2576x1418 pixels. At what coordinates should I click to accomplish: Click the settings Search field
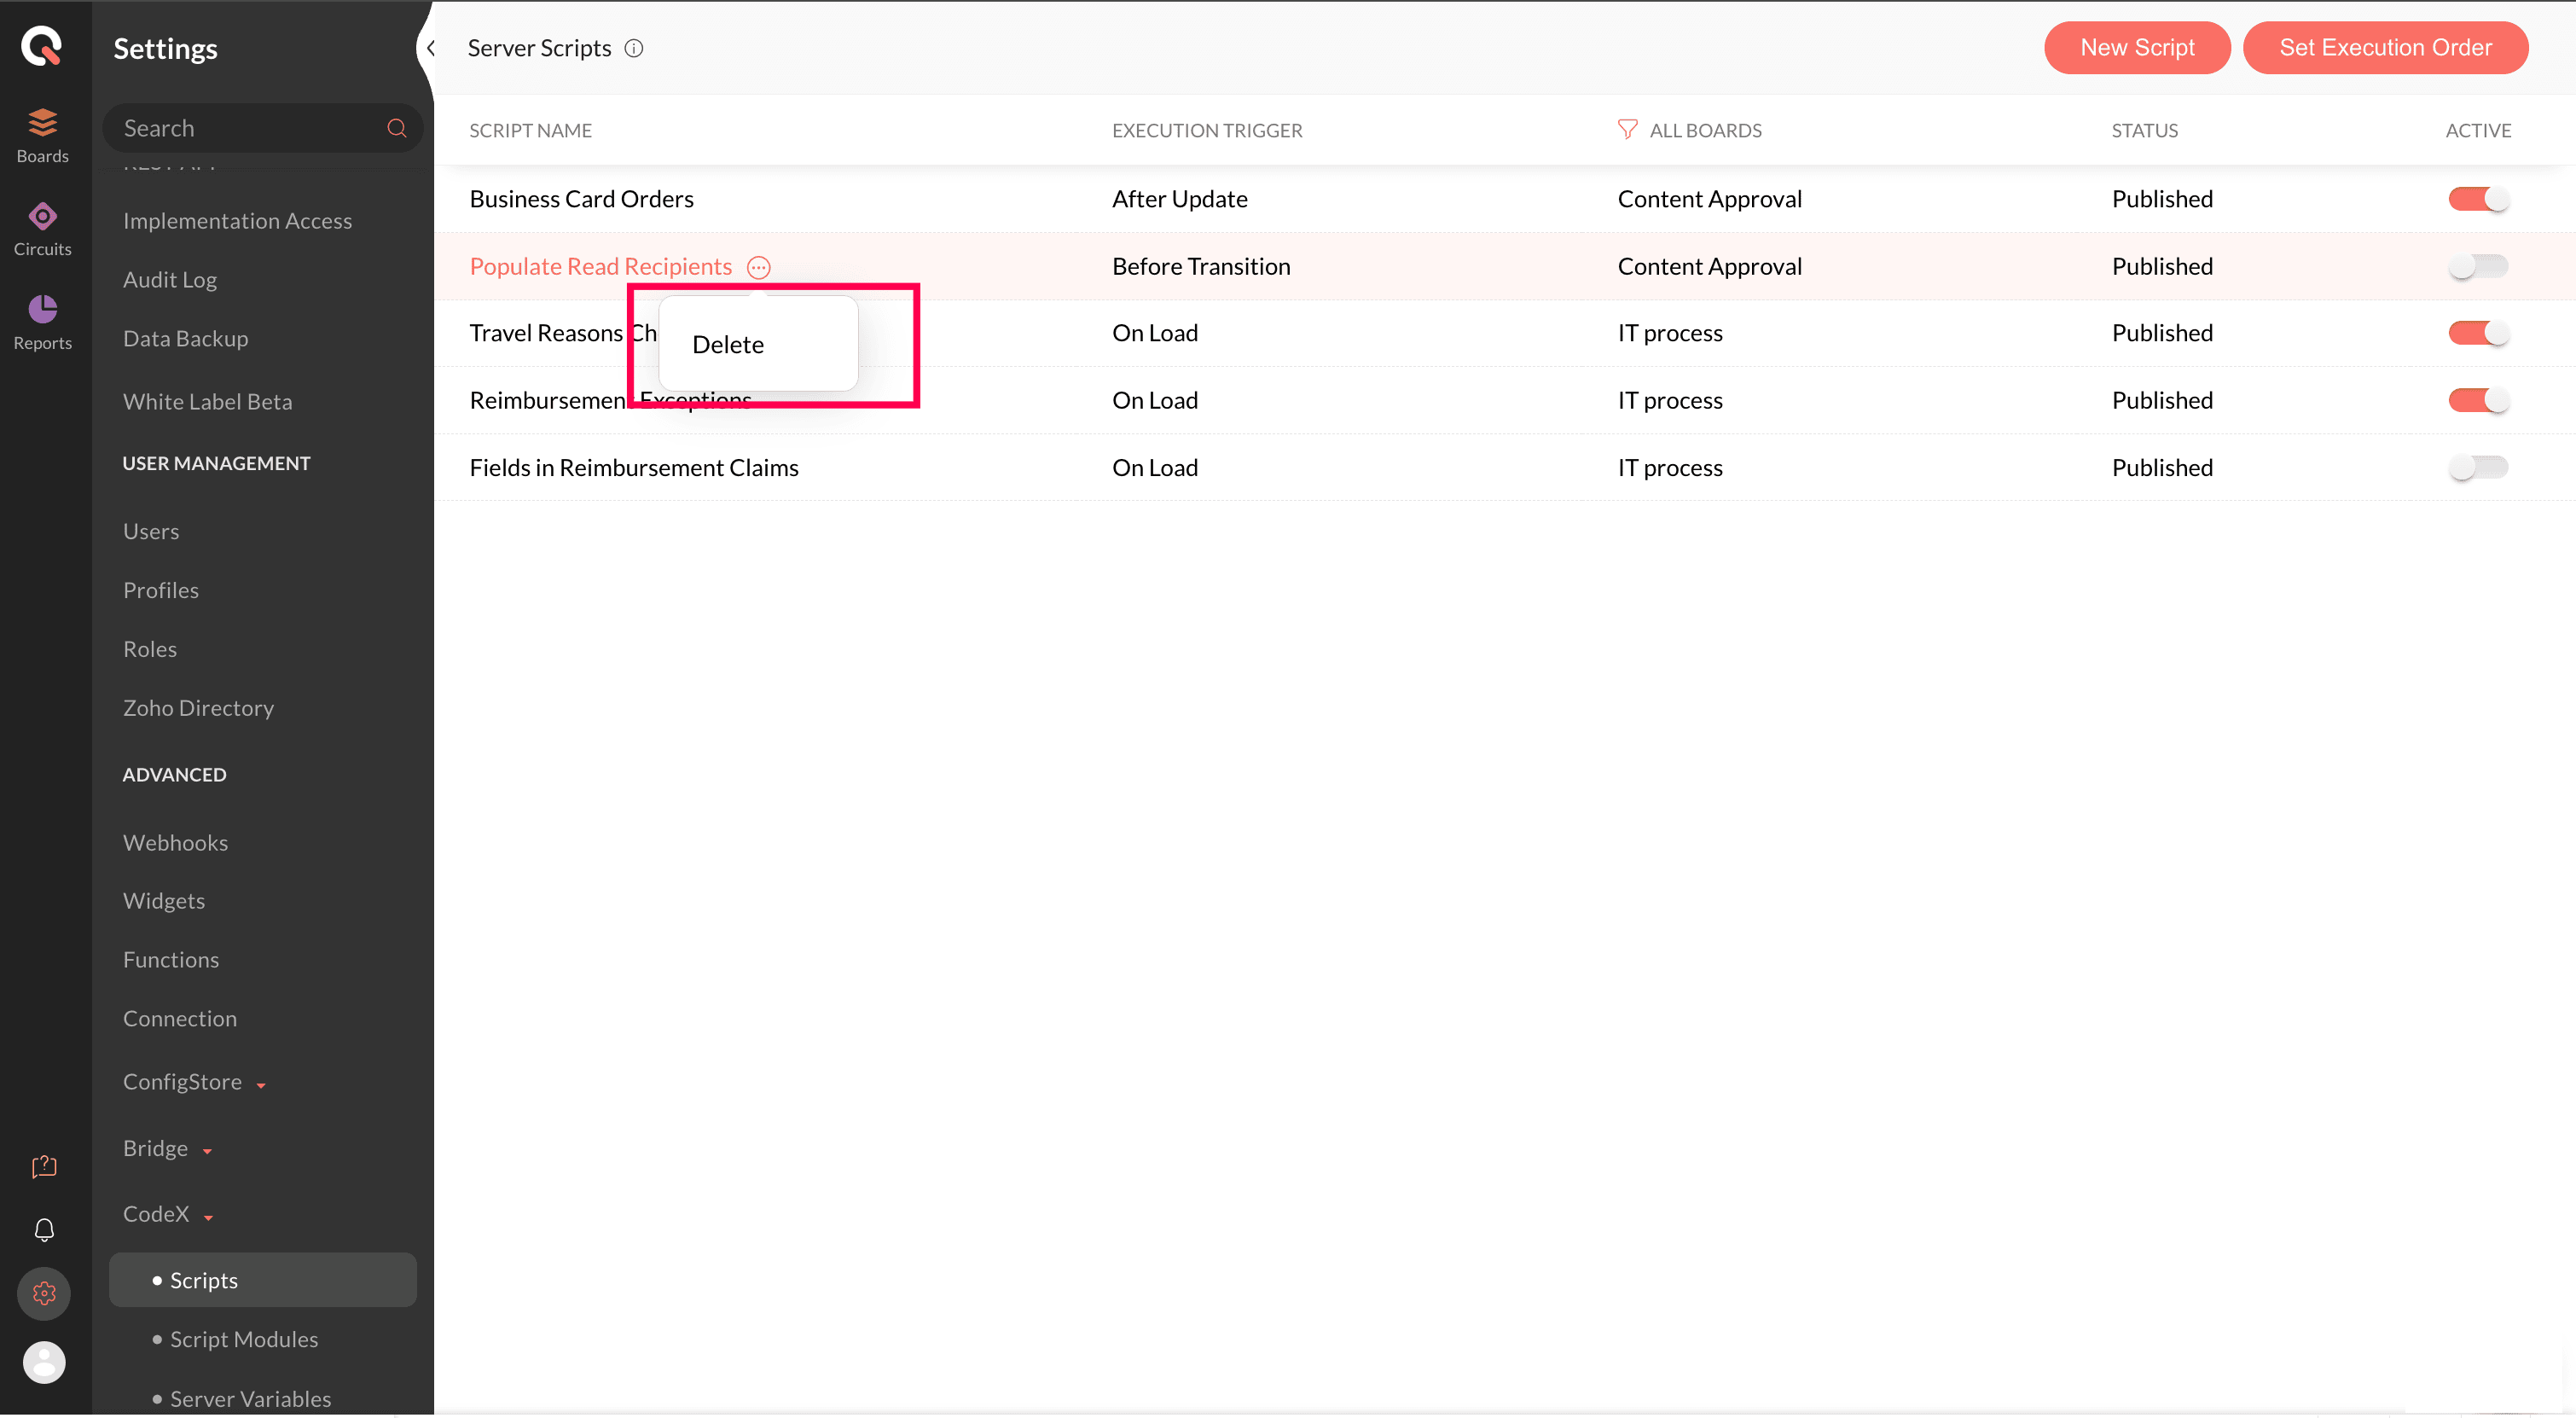[262, 128]
